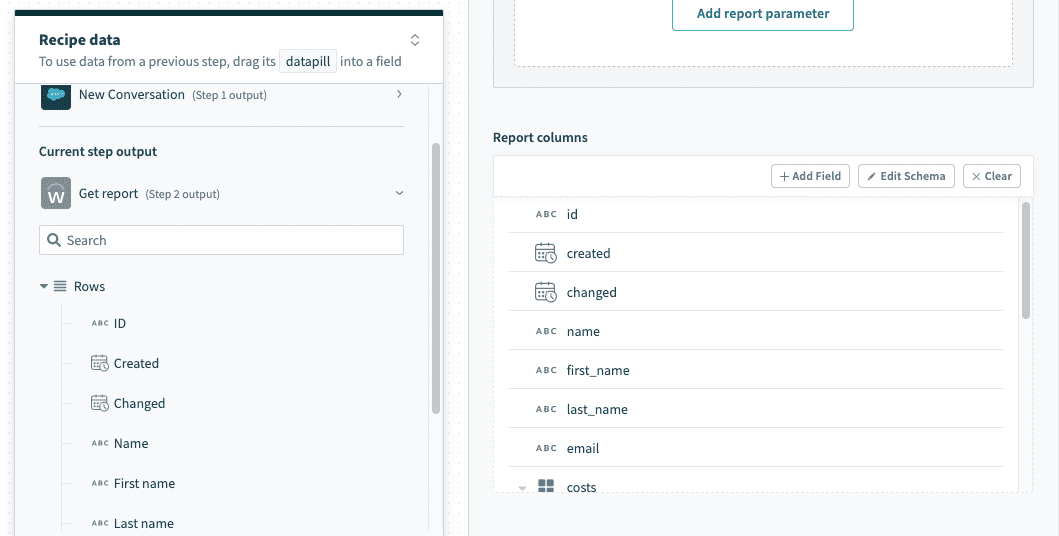Click the Report columns heading
1059x536 pixels.
click(x=540, y=138)
